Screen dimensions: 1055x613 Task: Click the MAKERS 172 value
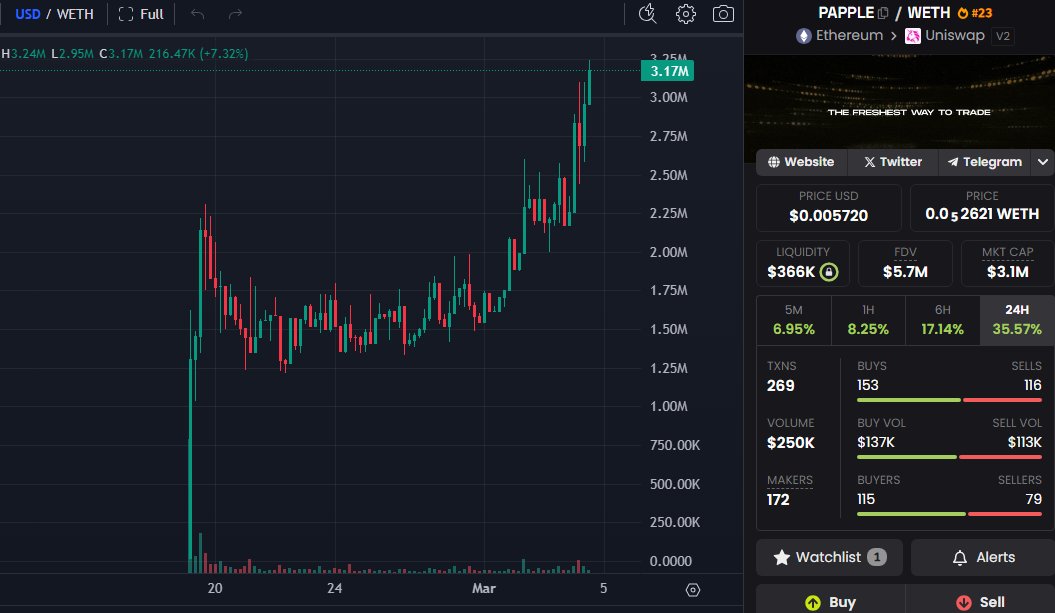778,499
